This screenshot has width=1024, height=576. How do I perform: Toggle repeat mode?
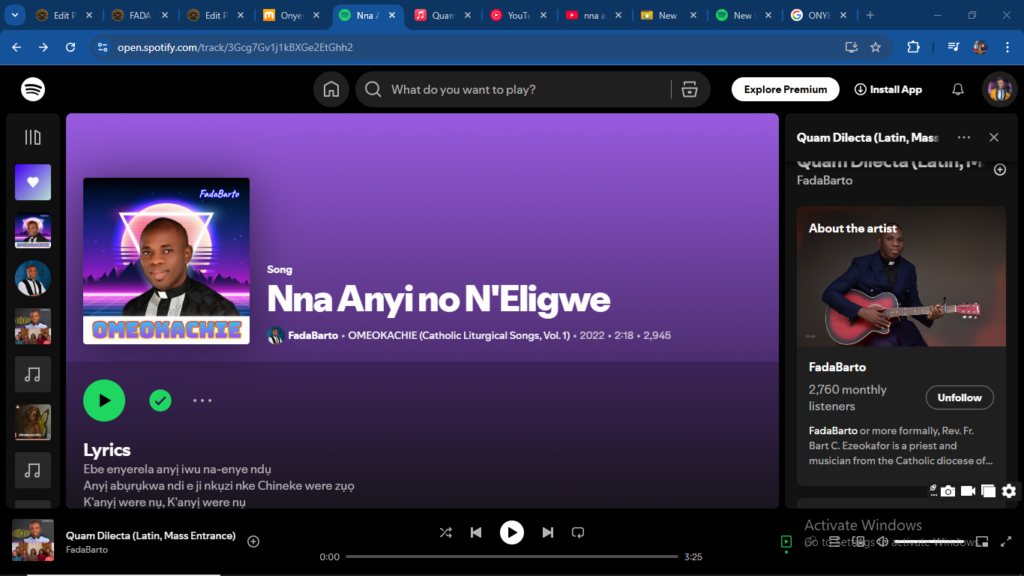(x=578, y=532)
